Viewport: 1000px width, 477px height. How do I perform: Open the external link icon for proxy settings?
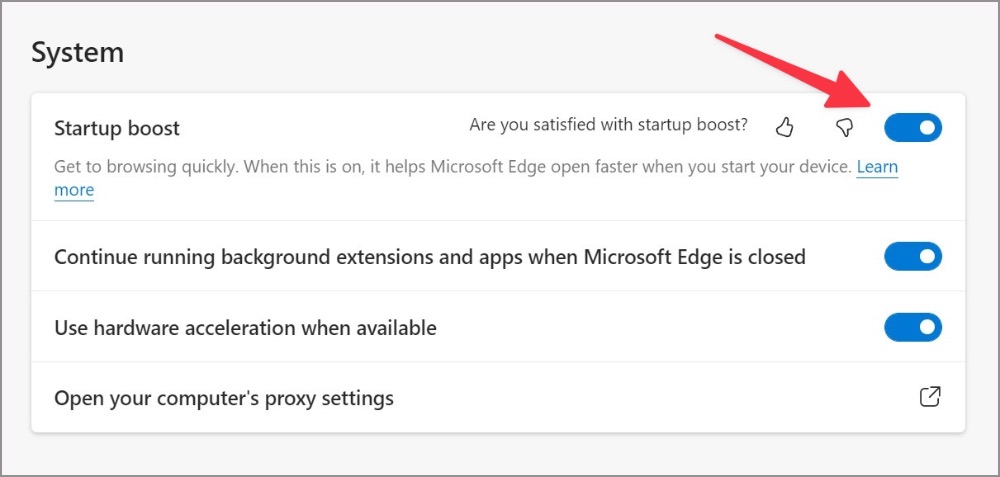click(930, 397)
